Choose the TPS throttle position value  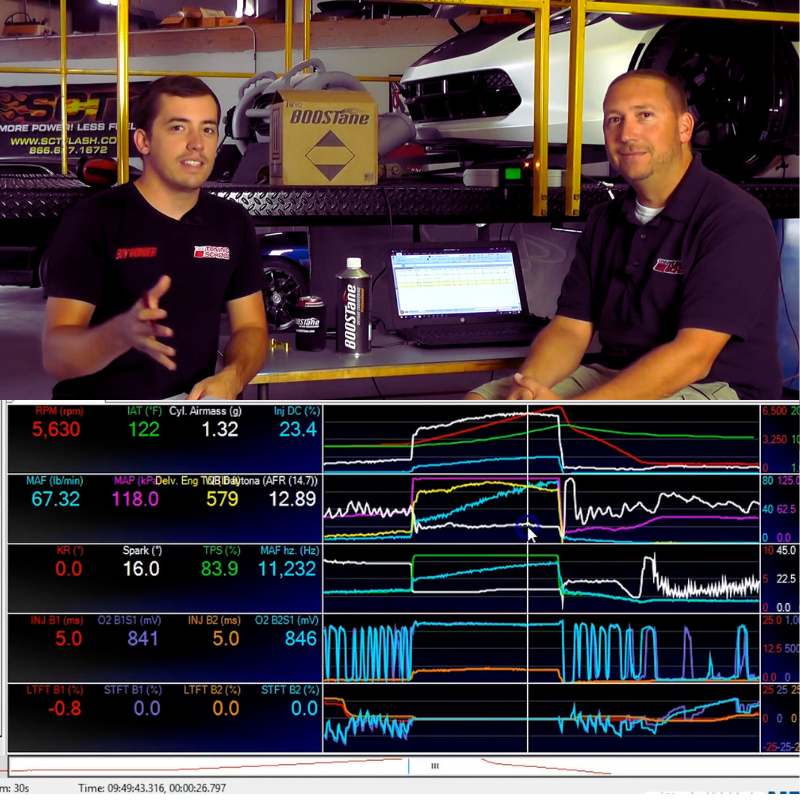coord(219,569)
